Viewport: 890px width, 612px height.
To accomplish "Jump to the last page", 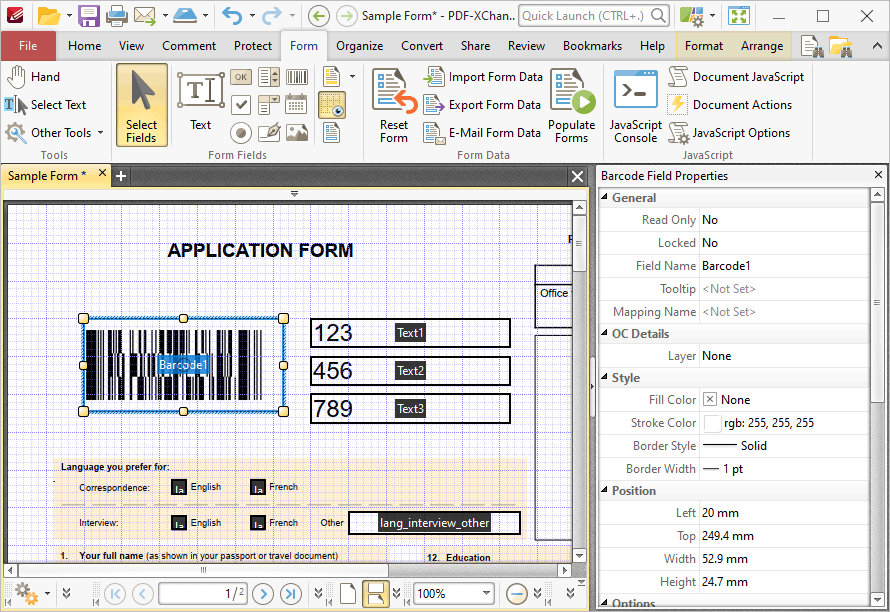I will tap(291, 594).
